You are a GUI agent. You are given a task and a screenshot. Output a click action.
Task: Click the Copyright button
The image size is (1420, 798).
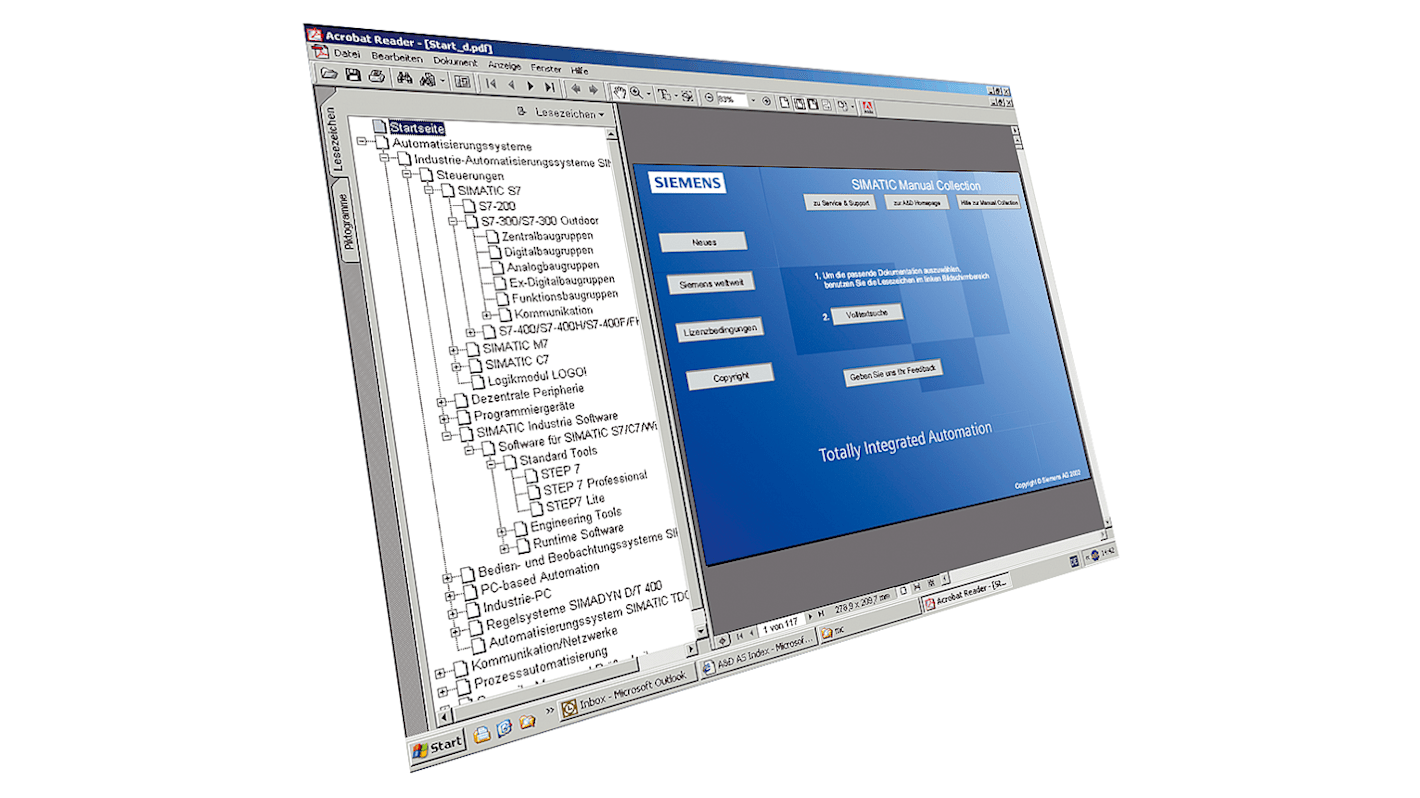tap(730, 377)
